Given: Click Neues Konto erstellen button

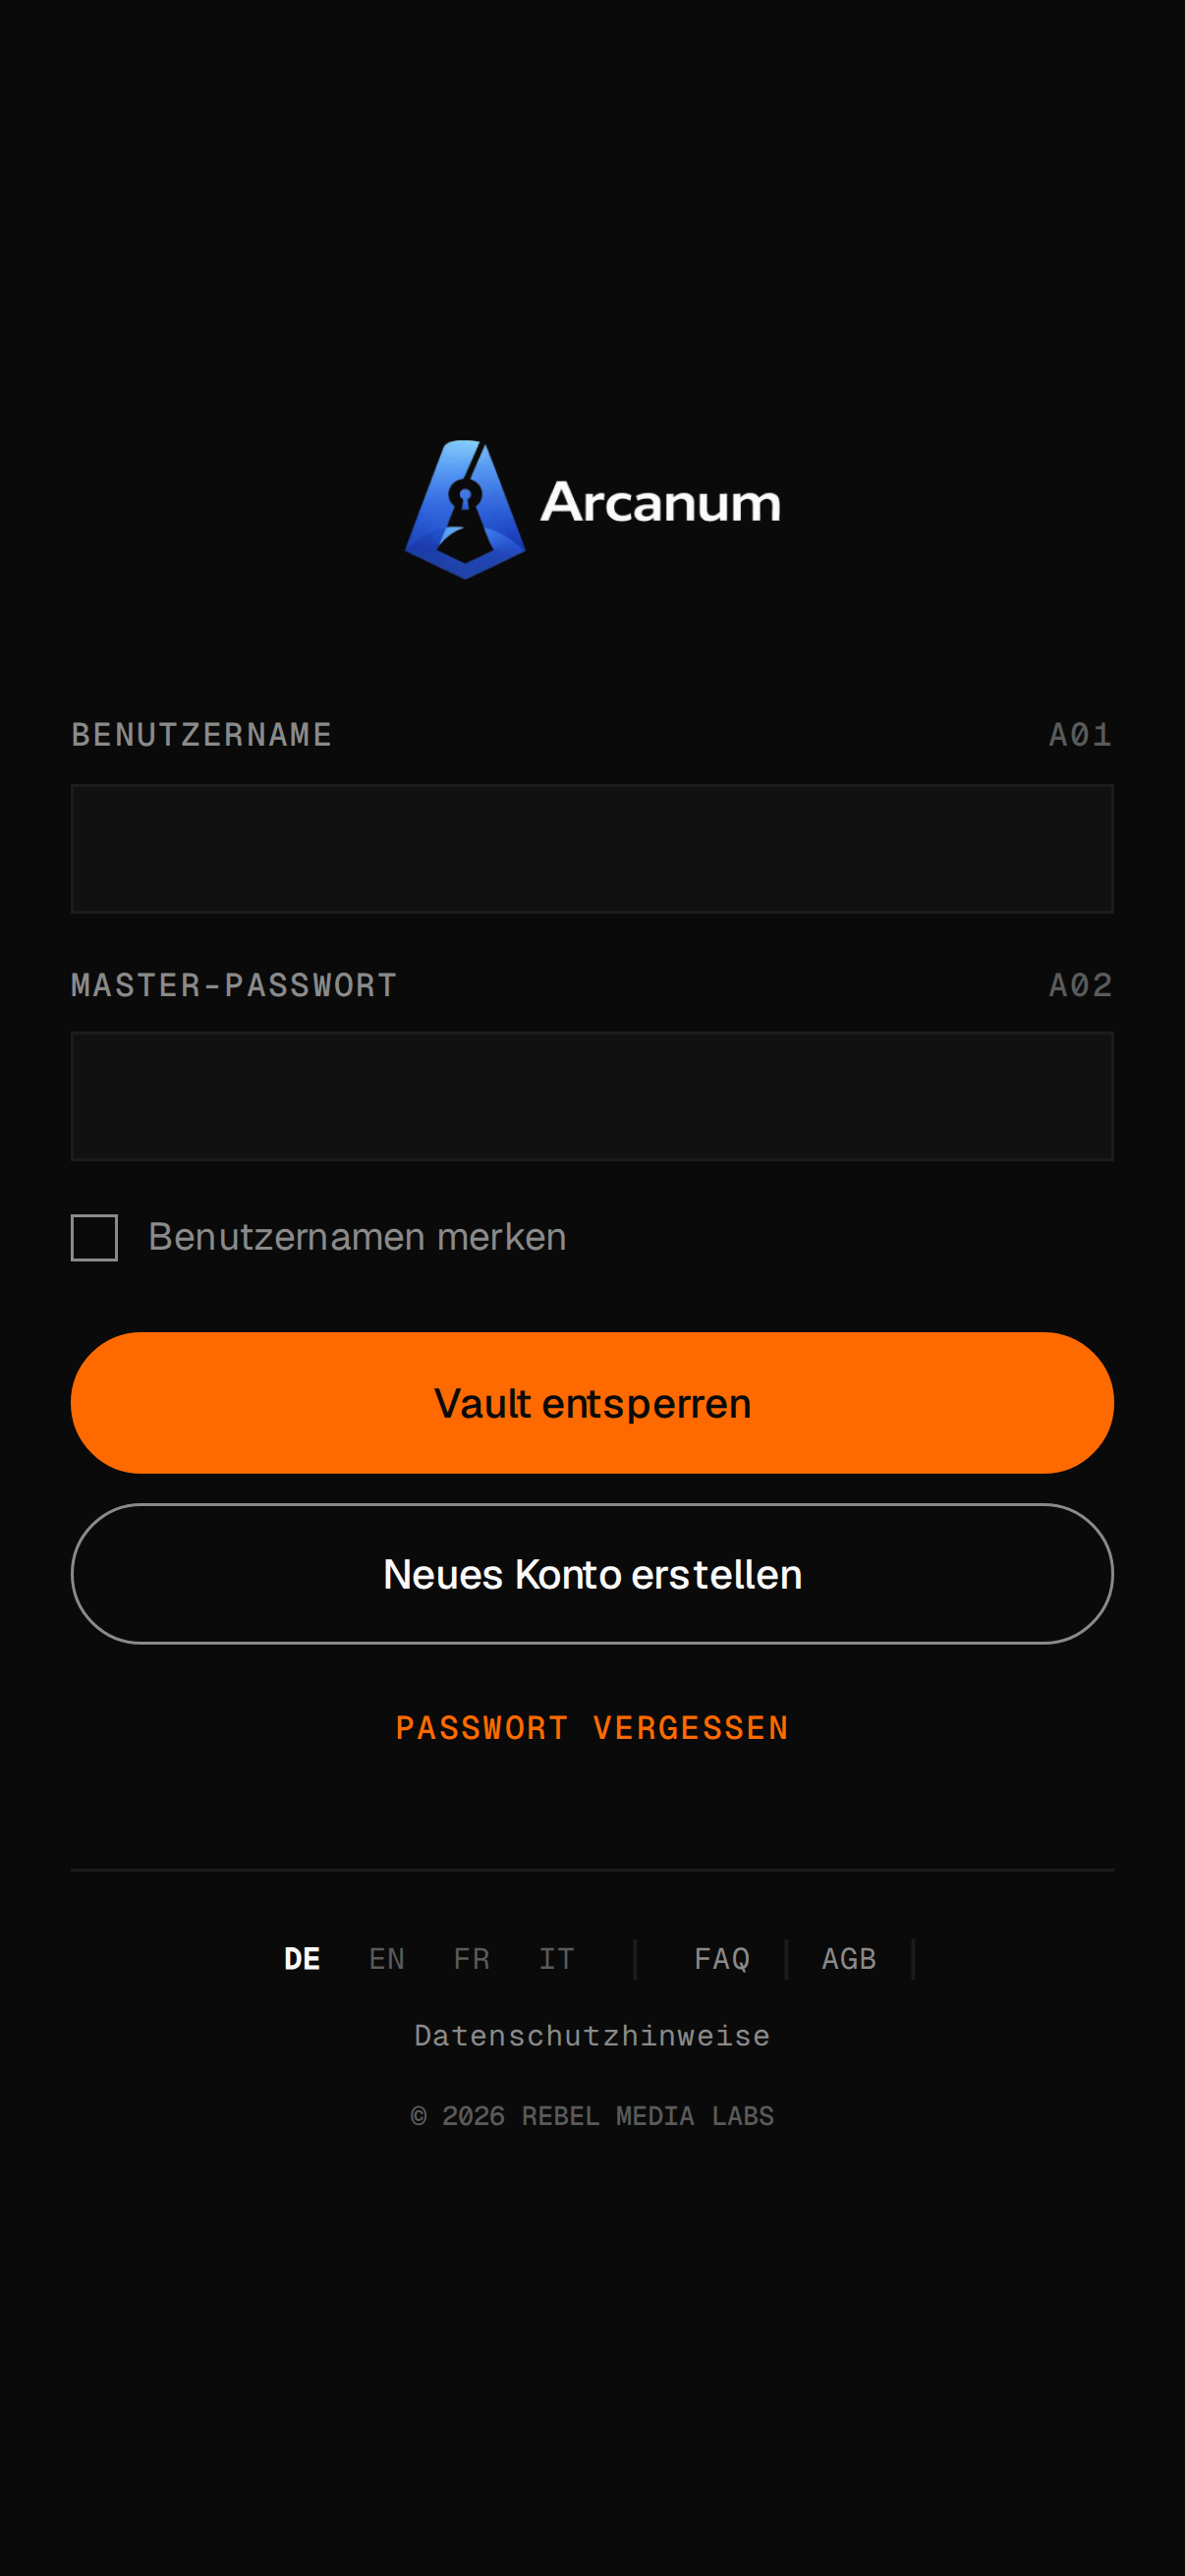Looking at the screenshot, I should pos(592,1574).
